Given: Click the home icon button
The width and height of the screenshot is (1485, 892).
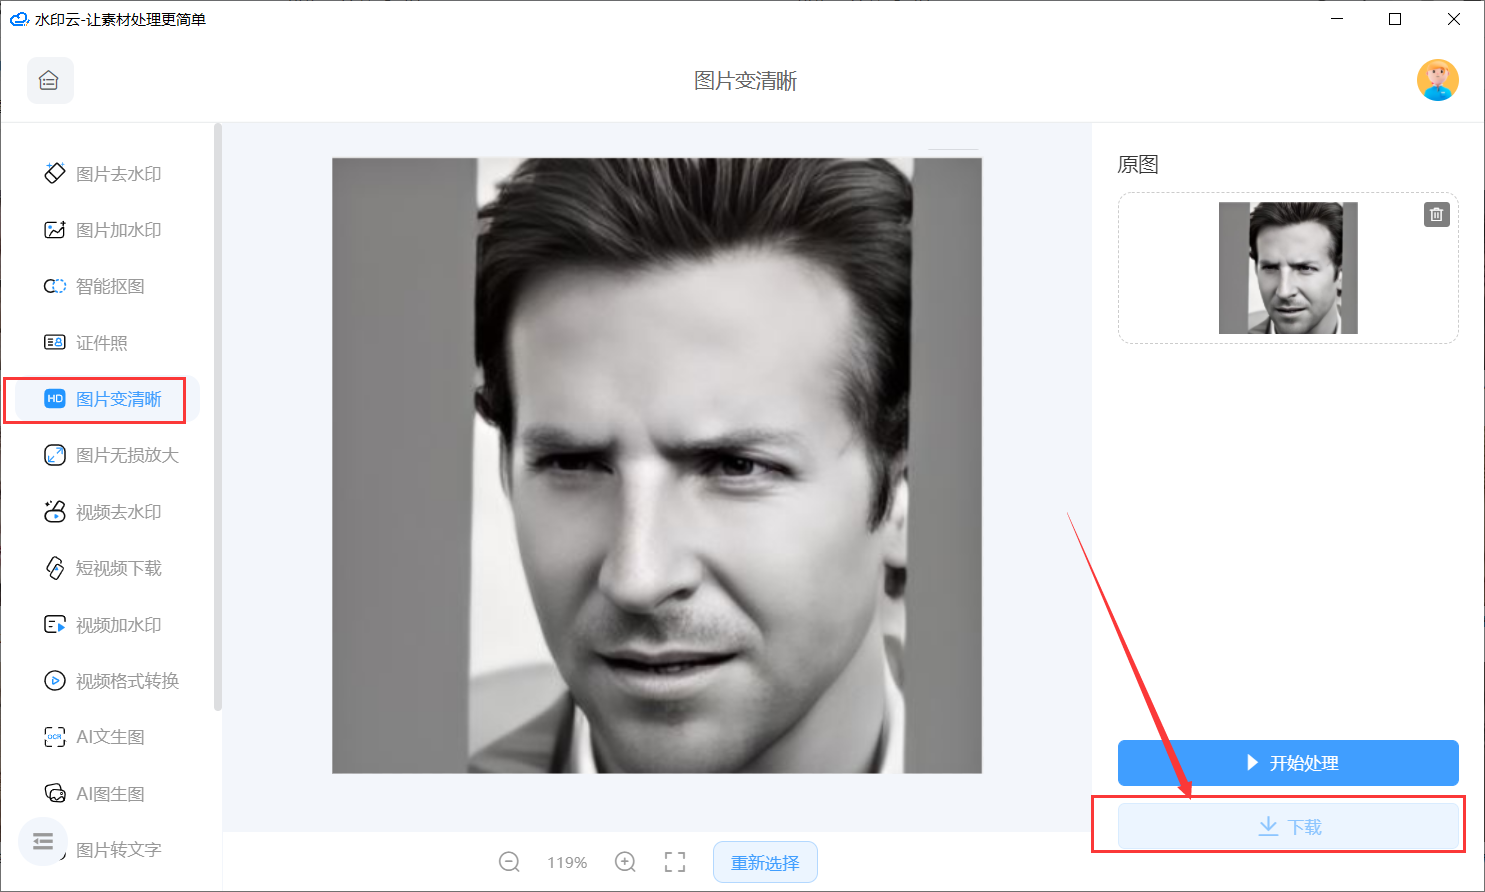Looking at the screenshot, I should (49, 81).
